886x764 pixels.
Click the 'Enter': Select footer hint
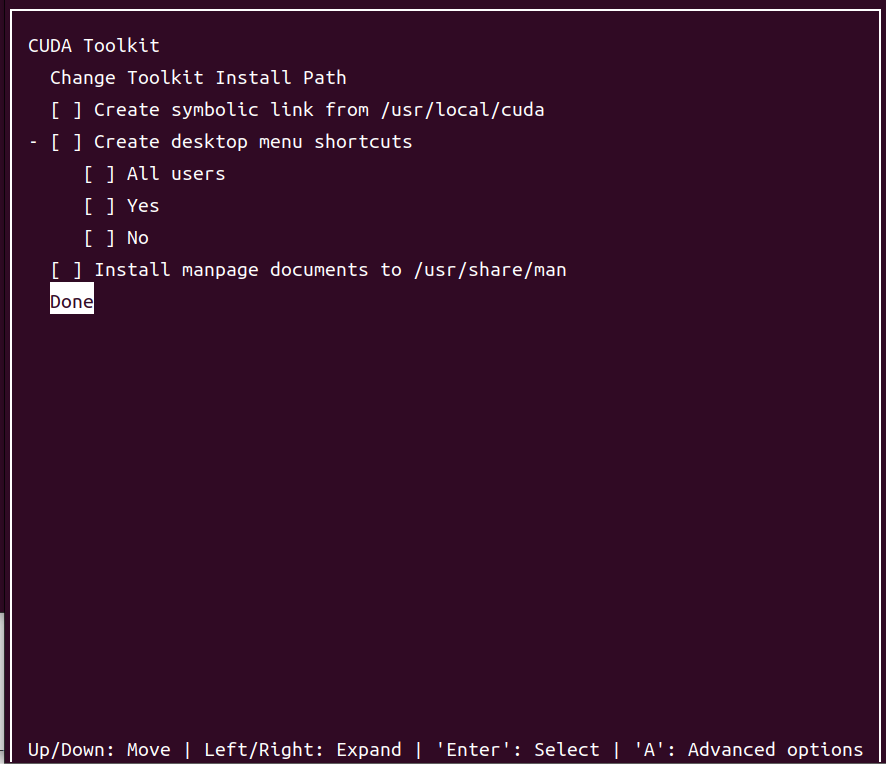[x=518, y=750]
